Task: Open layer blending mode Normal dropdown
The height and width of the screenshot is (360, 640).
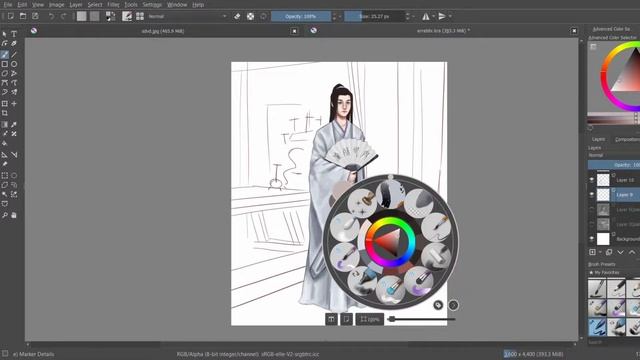Action: (x=614, y=156)
